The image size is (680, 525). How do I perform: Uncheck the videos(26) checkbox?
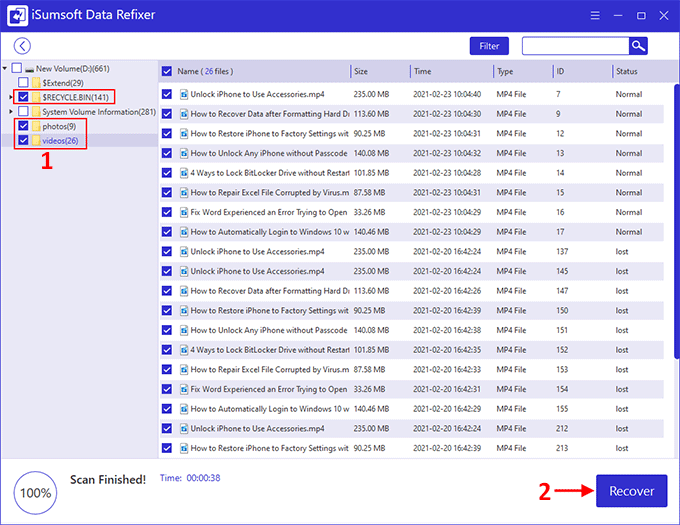pos(23,140)
